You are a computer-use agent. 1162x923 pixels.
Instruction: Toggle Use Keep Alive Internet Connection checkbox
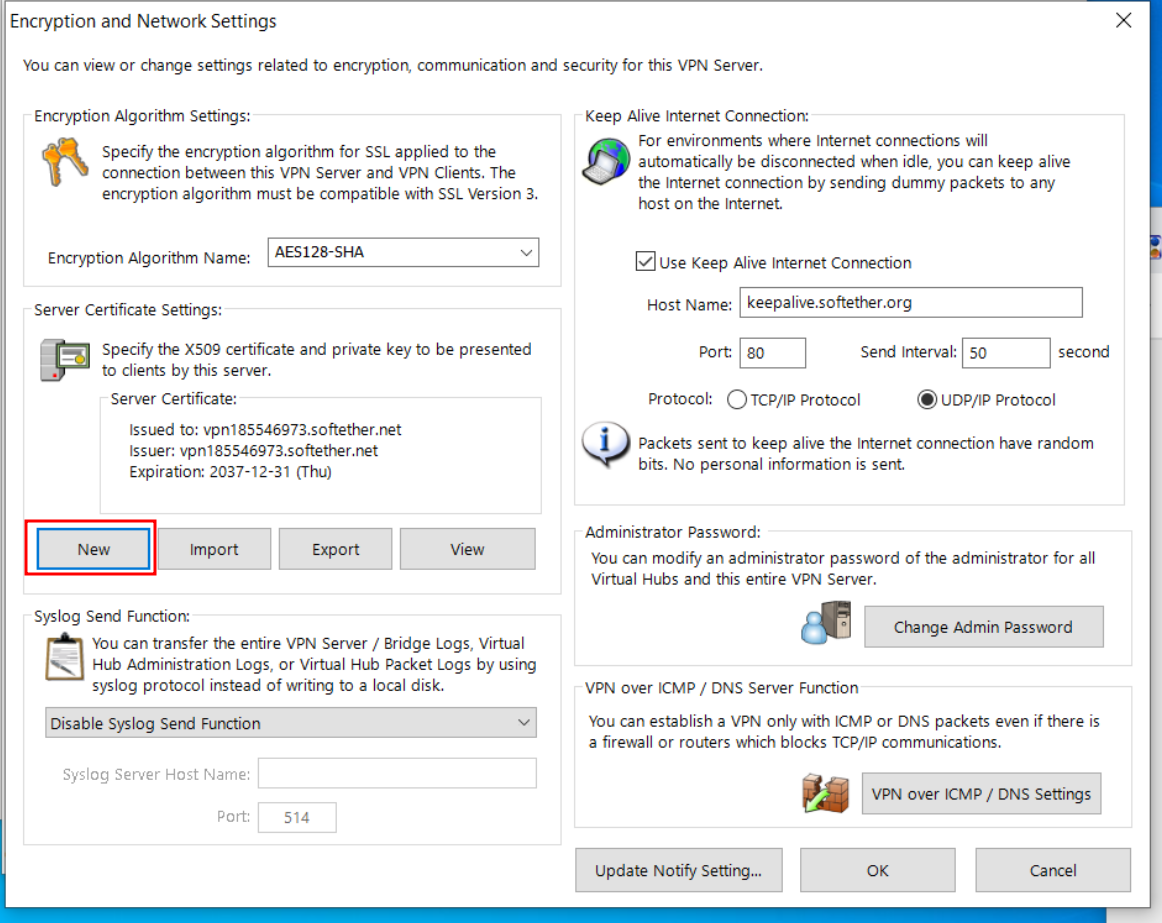(646, 263)
